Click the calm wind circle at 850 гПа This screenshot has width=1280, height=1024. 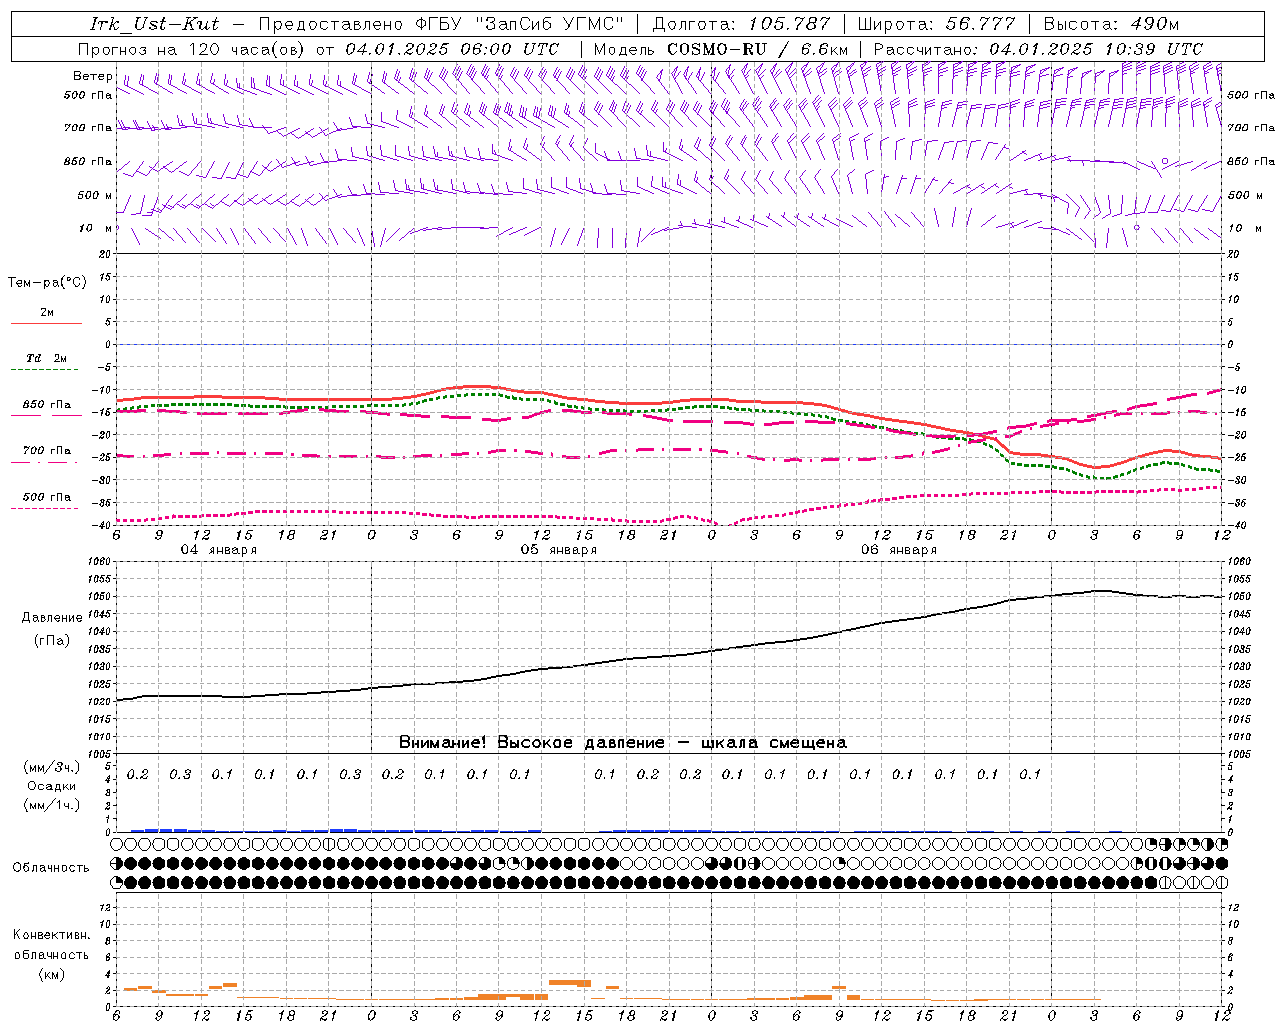pyautogui.click(x=1165, y=161)
